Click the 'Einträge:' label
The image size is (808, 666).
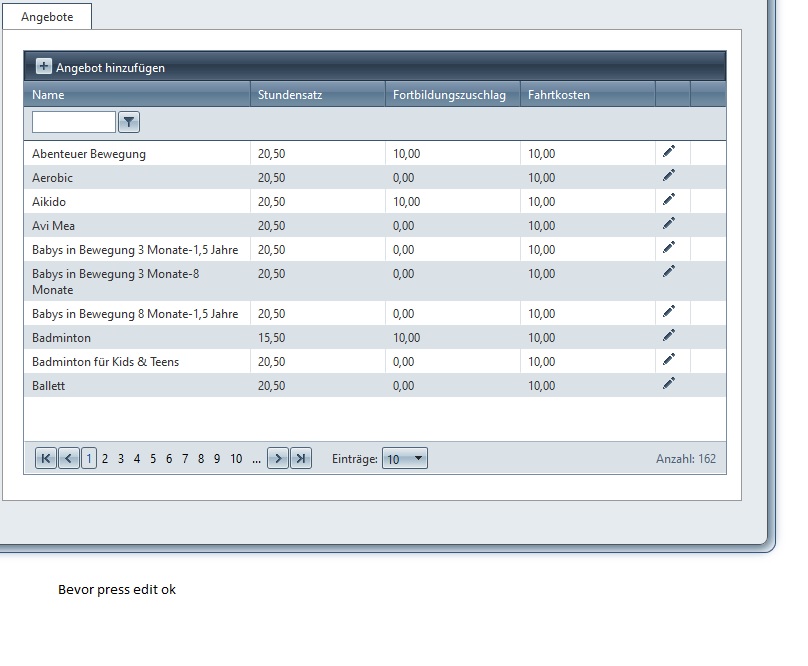coord(355,459)
